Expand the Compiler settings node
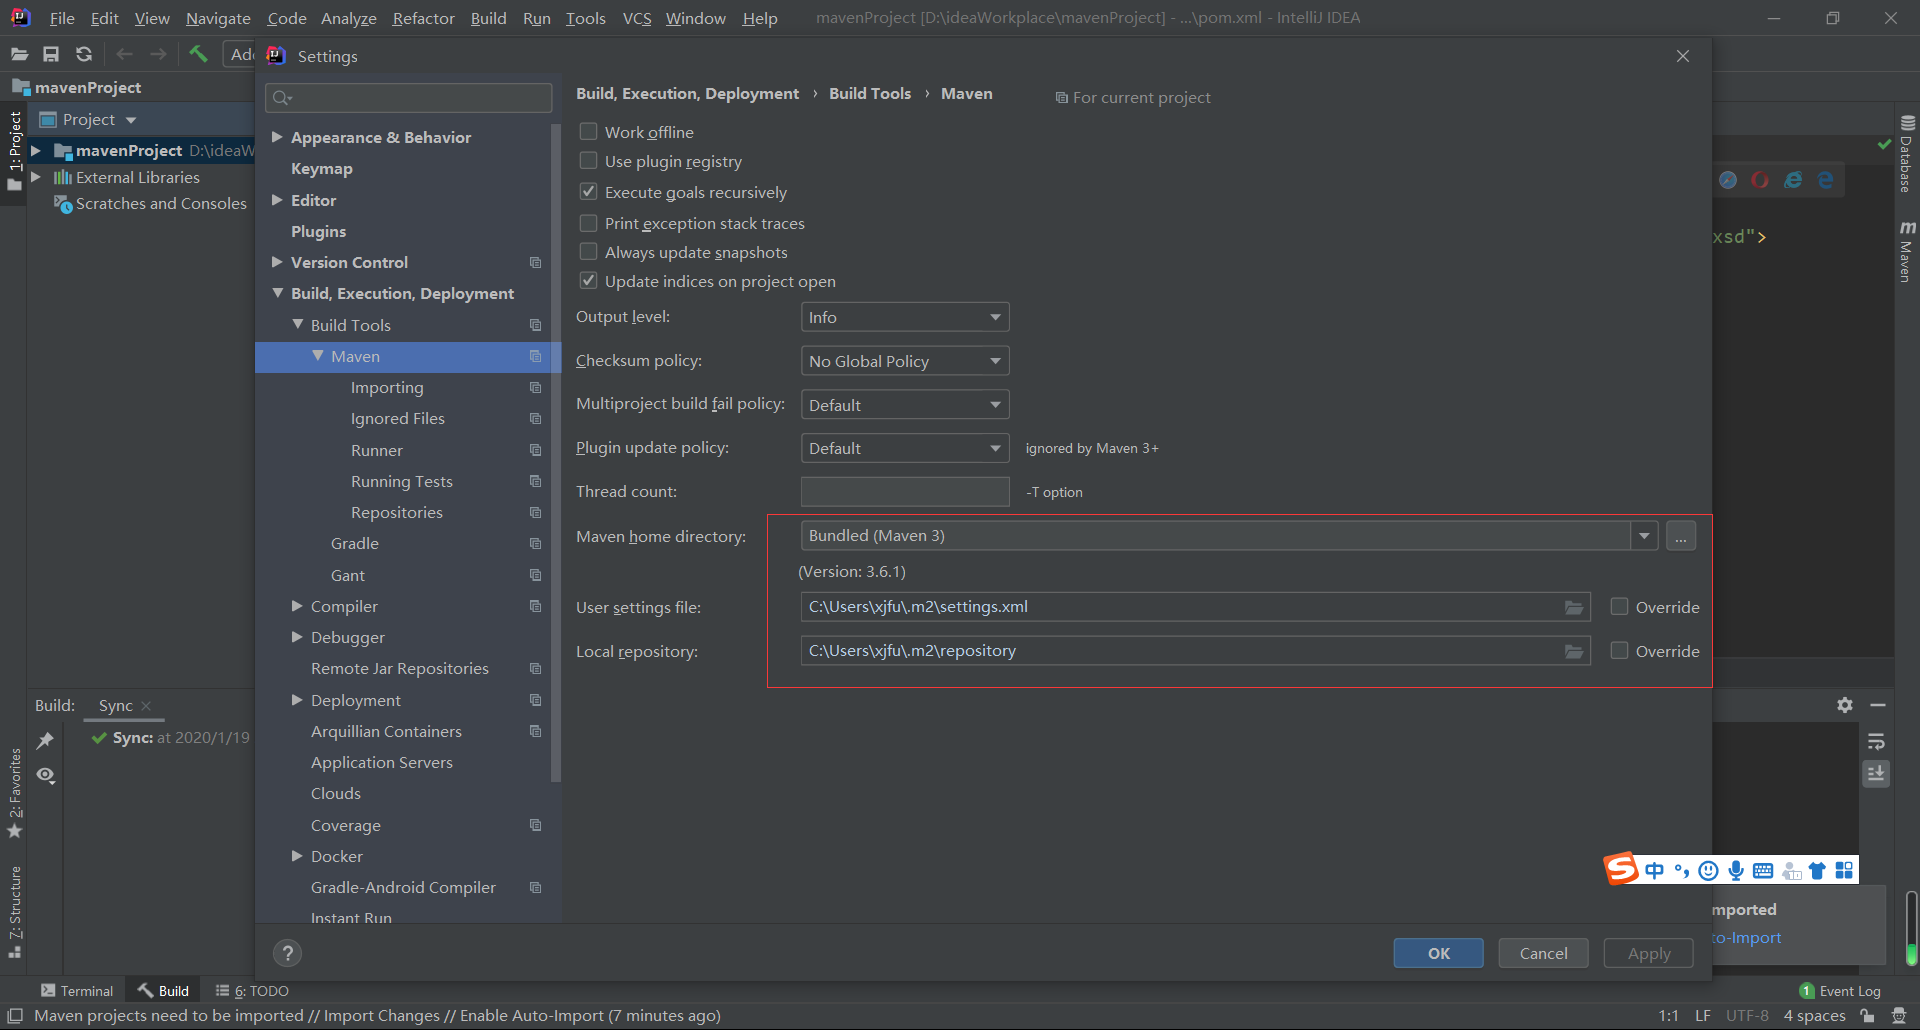This screenshot has height=1030, width=1920. [x=297, y=606]
